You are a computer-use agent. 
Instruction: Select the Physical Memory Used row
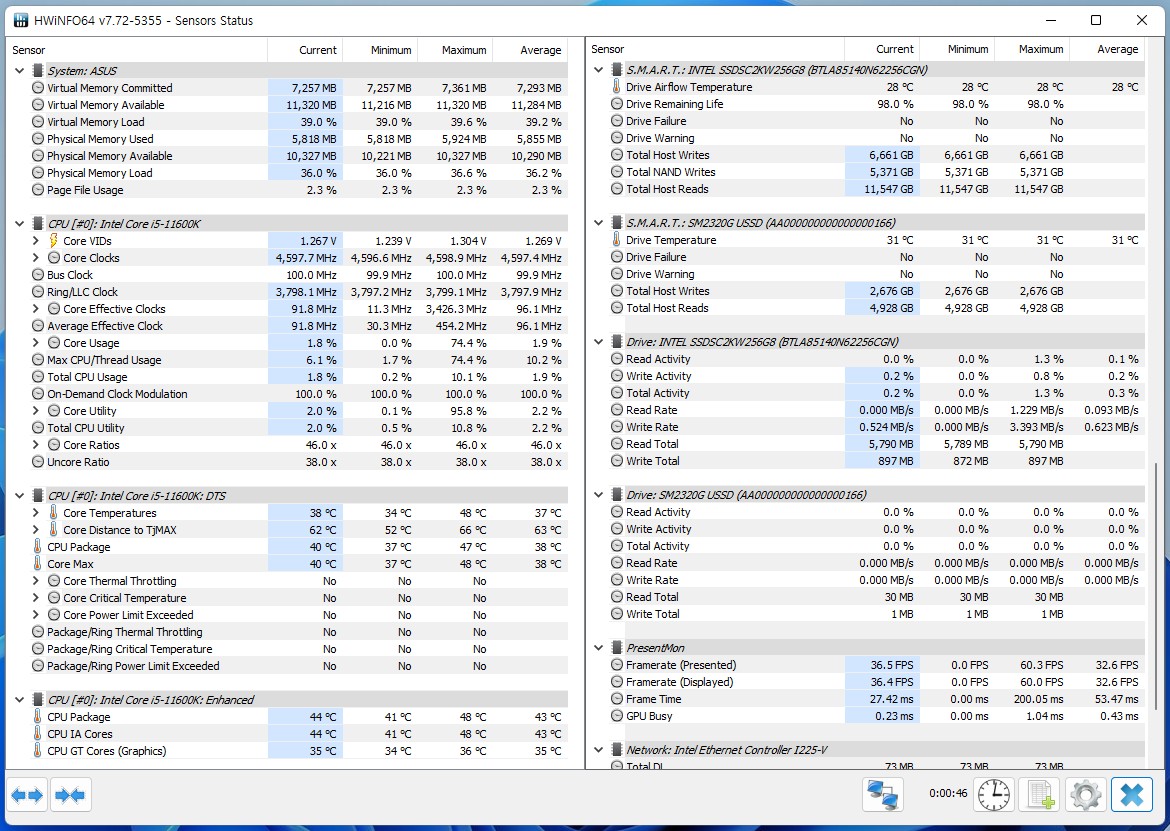point(299,139)
